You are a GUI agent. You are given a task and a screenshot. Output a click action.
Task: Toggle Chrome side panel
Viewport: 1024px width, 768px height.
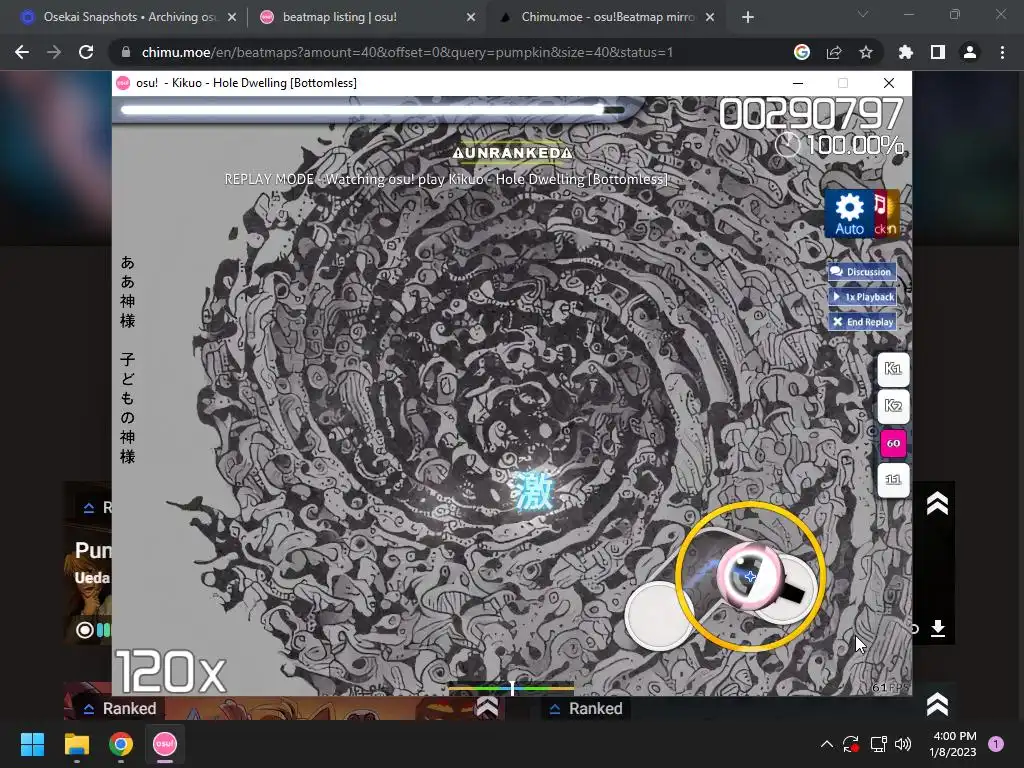(938, 52)
